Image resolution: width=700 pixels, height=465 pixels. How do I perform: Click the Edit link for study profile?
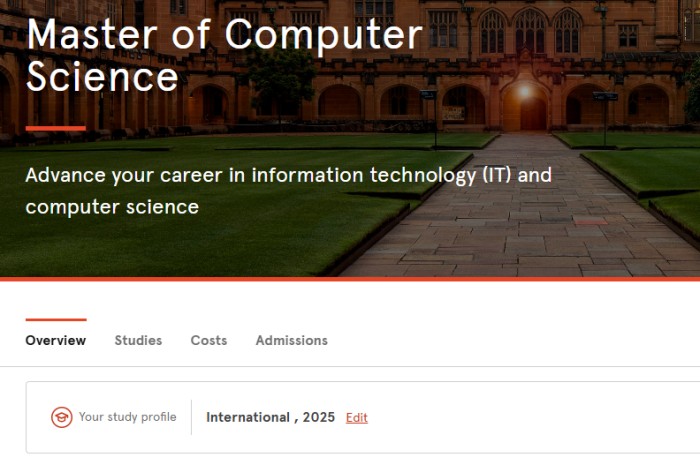[x=357, y=417]
